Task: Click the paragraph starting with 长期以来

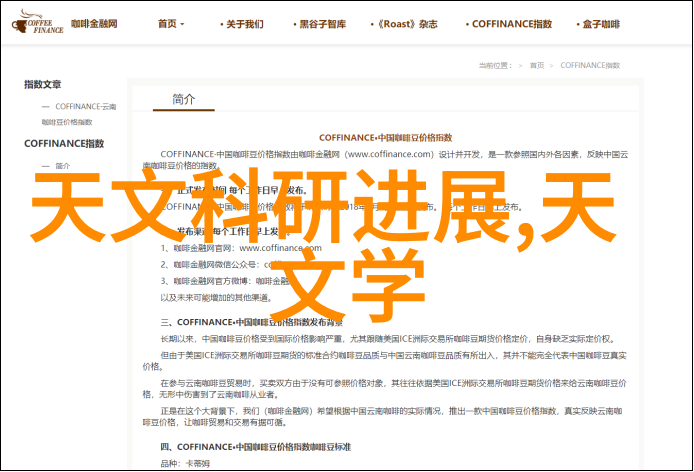Action: coord(387,339)
